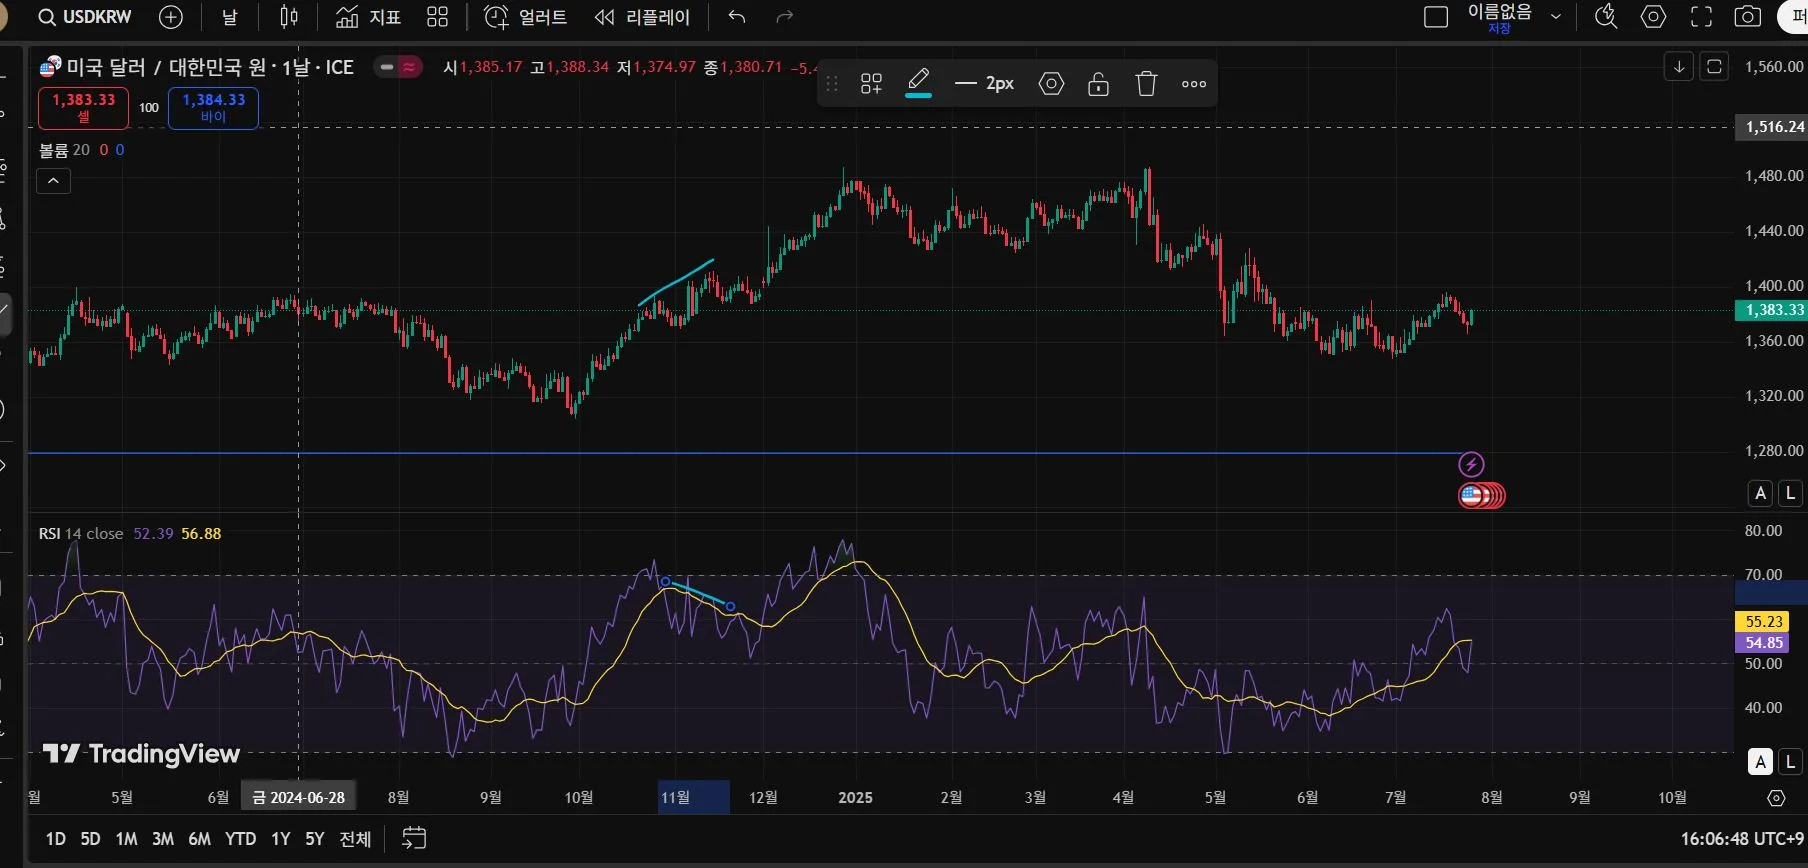1808x868 pixels.
Task: Collapse the indicator legend chevron
Action: [53, 181]
